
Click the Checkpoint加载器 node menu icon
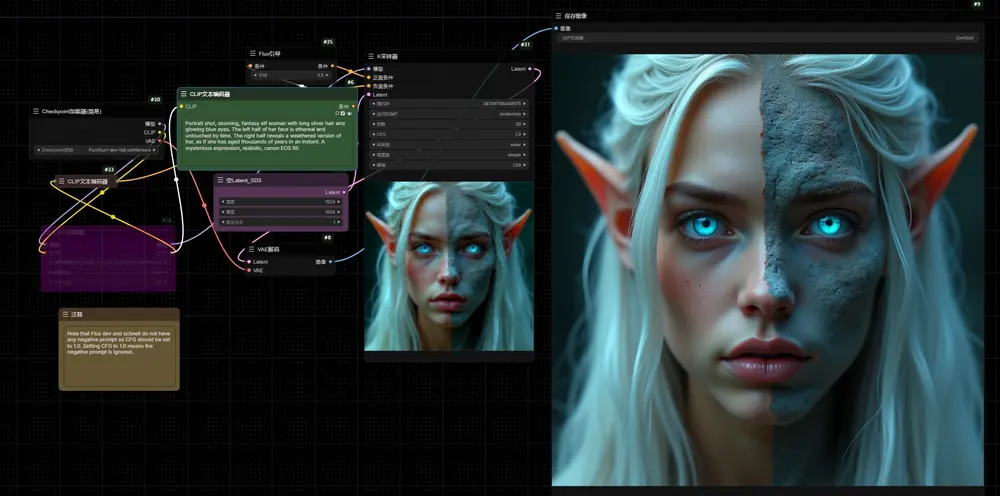36,112
